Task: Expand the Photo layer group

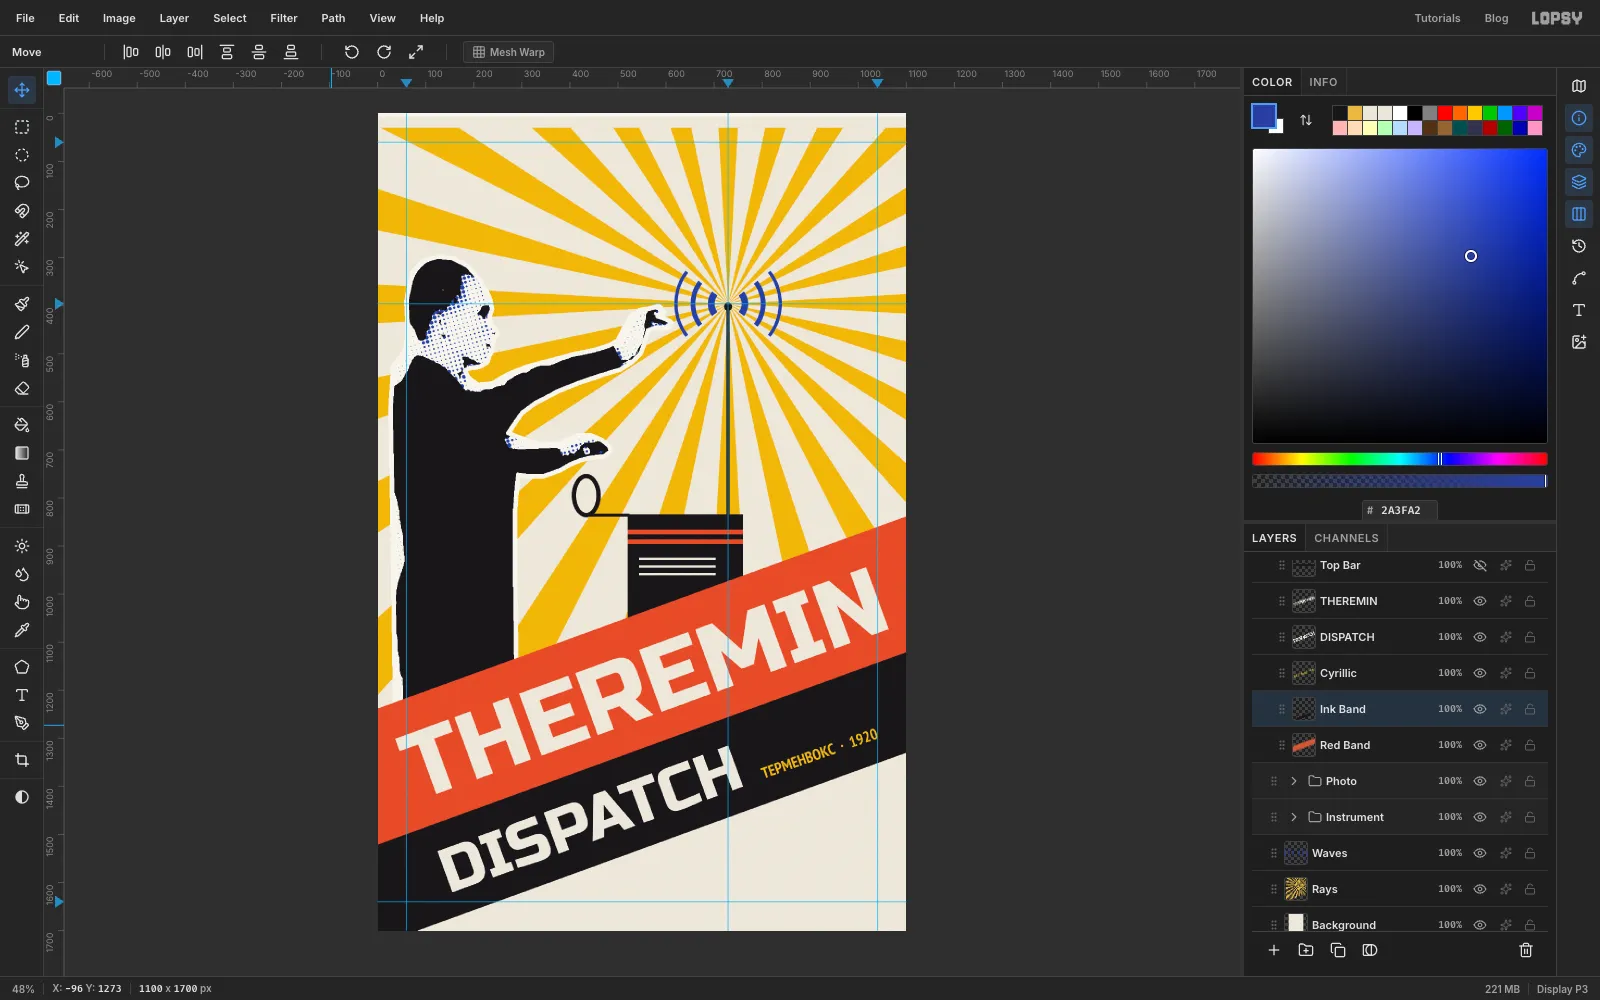Action: pos(1294,781)
